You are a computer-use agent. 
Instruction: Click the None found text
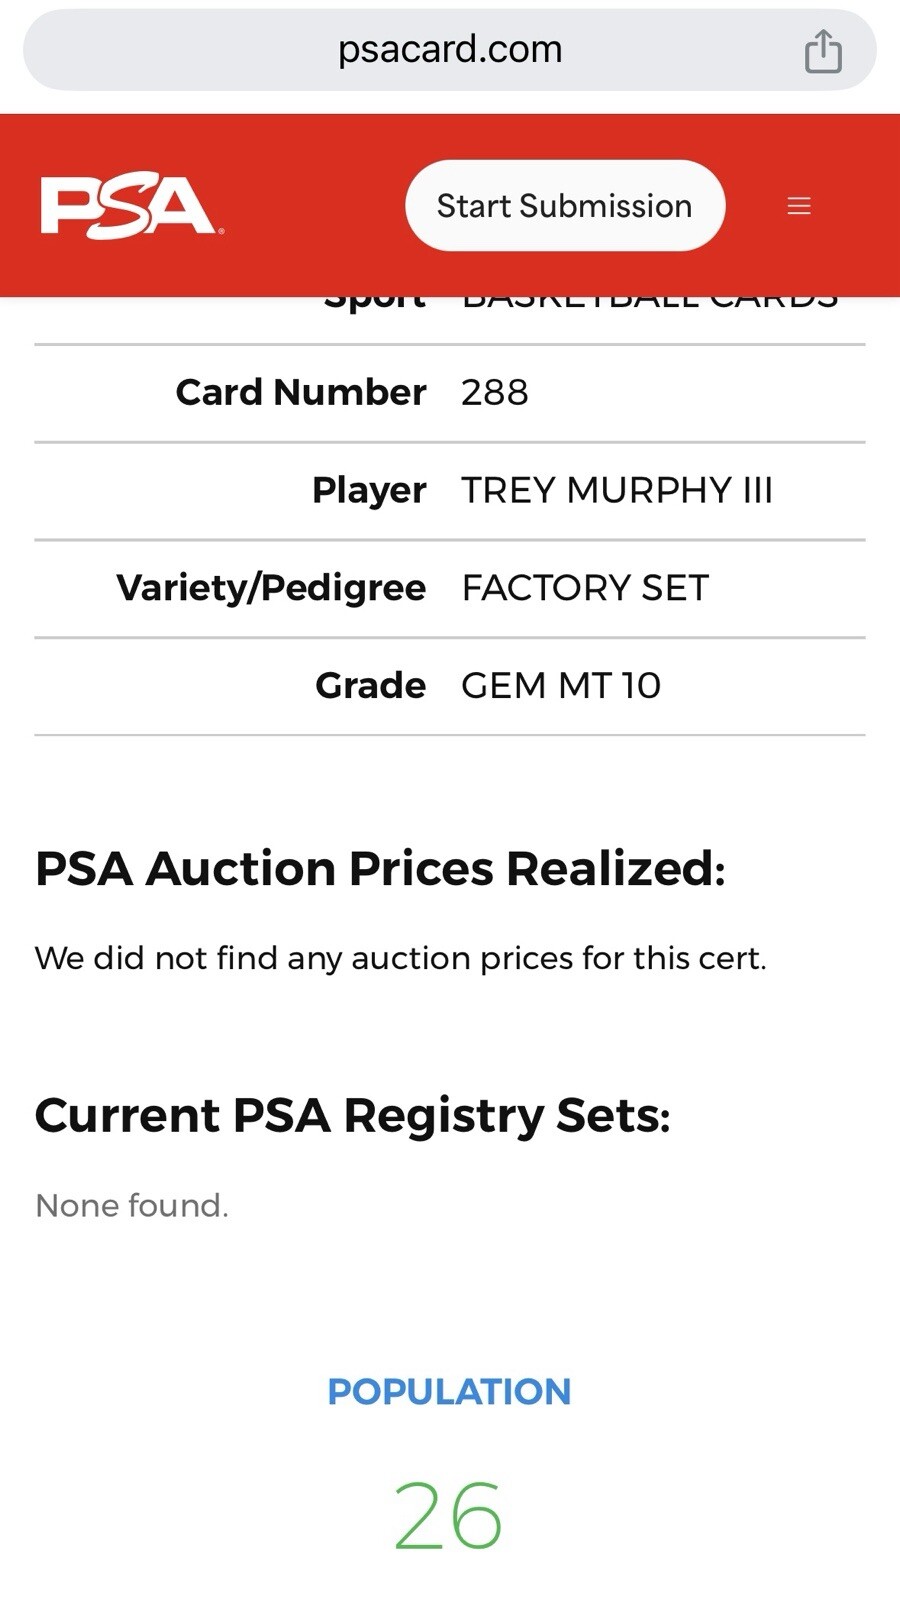click(x=132, y=1205)
